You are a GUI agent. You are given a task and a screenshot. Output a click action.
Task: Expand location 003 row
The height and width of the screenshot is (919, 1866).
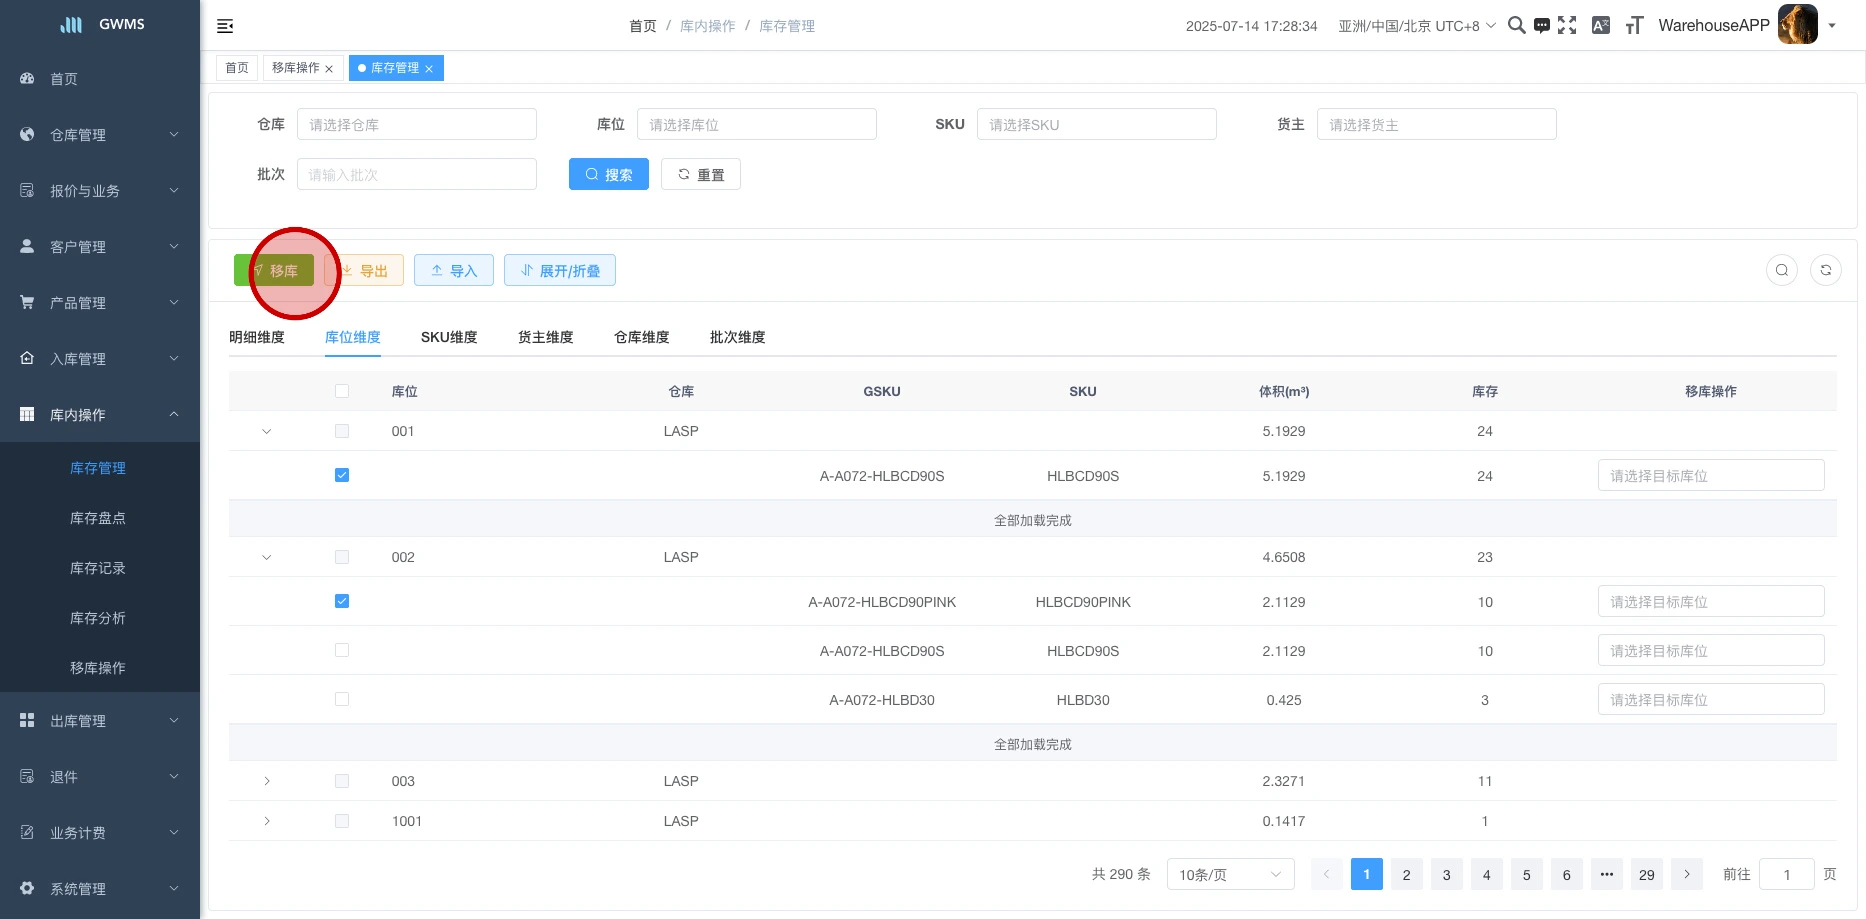(x=266, y=781)
